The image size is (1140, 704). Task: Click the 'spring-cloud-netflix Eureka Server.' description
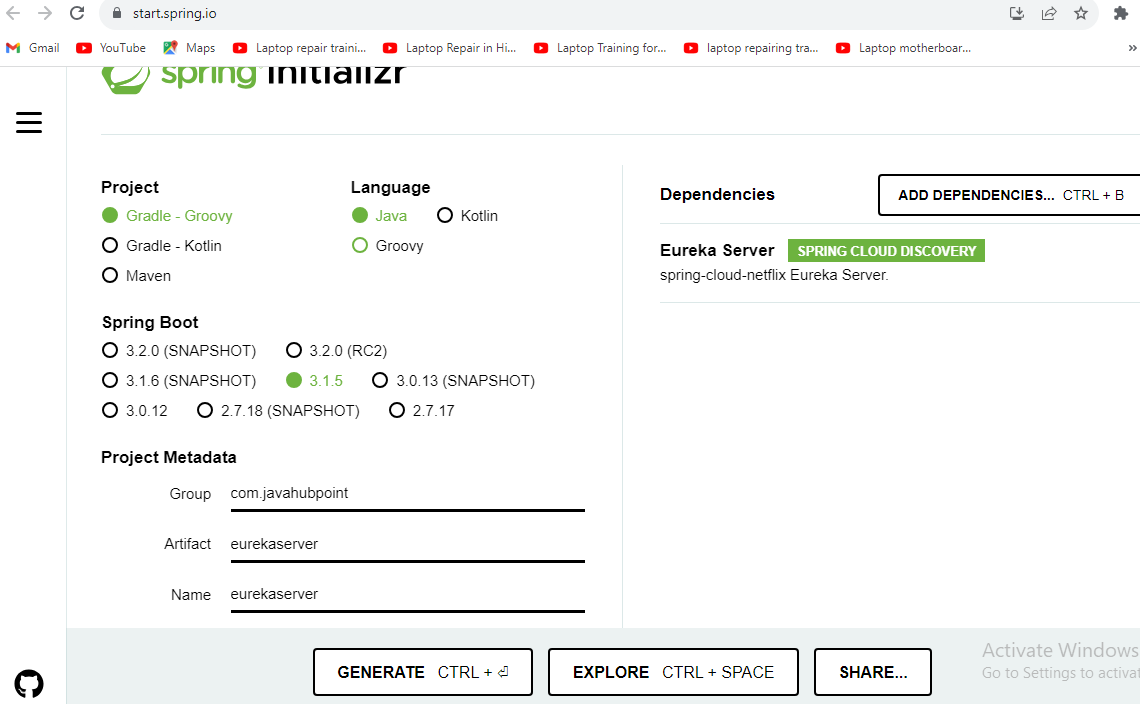tap(774, 275)
